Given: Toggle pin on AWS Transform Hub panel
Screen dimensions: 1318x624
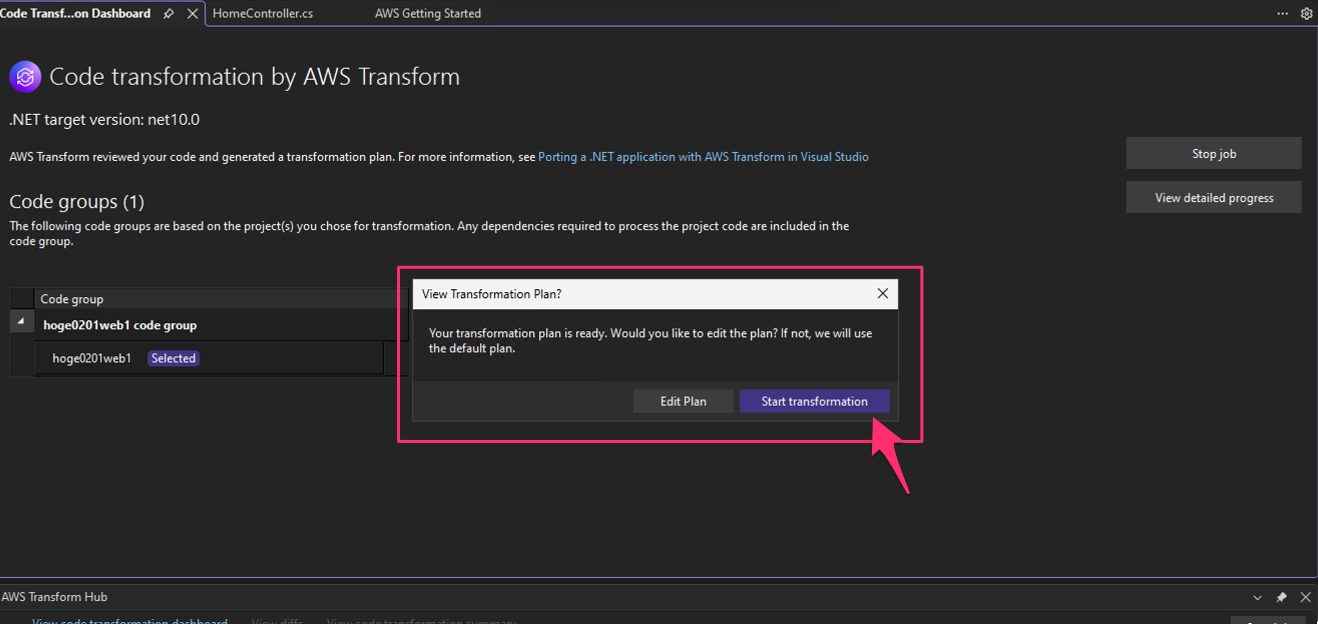Looking at the screenshot, I should [1281, 597].
